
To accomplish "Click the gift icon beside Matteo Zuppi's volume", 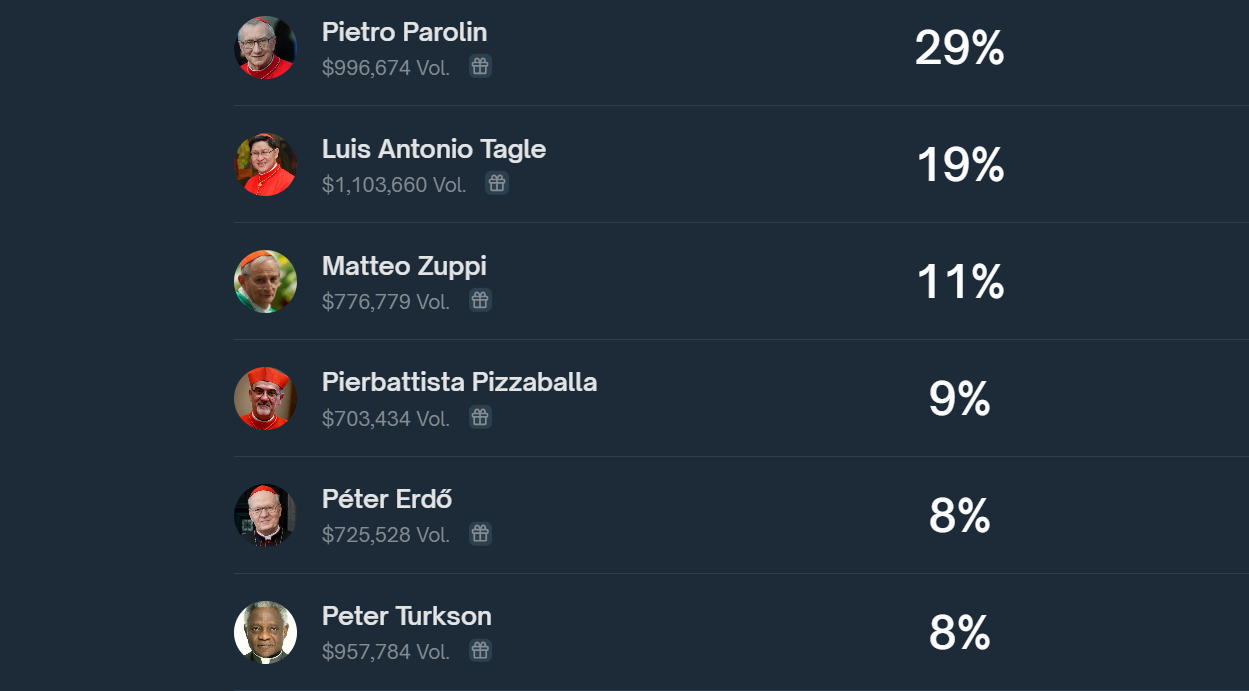I will click(x=480, y=301).
